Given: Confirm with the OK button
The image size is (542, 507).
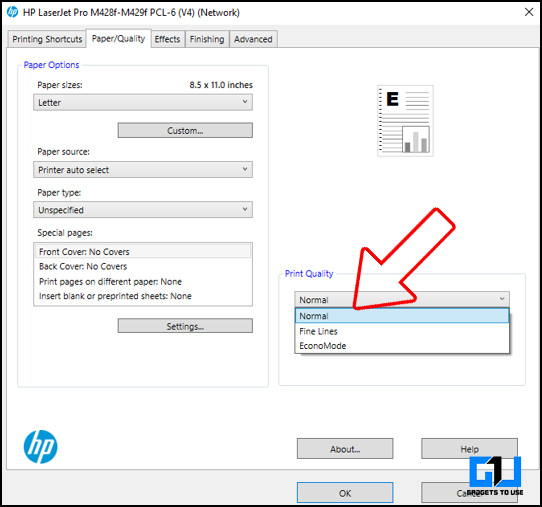Looking at the screenshot, I should [x=345, y=492].
